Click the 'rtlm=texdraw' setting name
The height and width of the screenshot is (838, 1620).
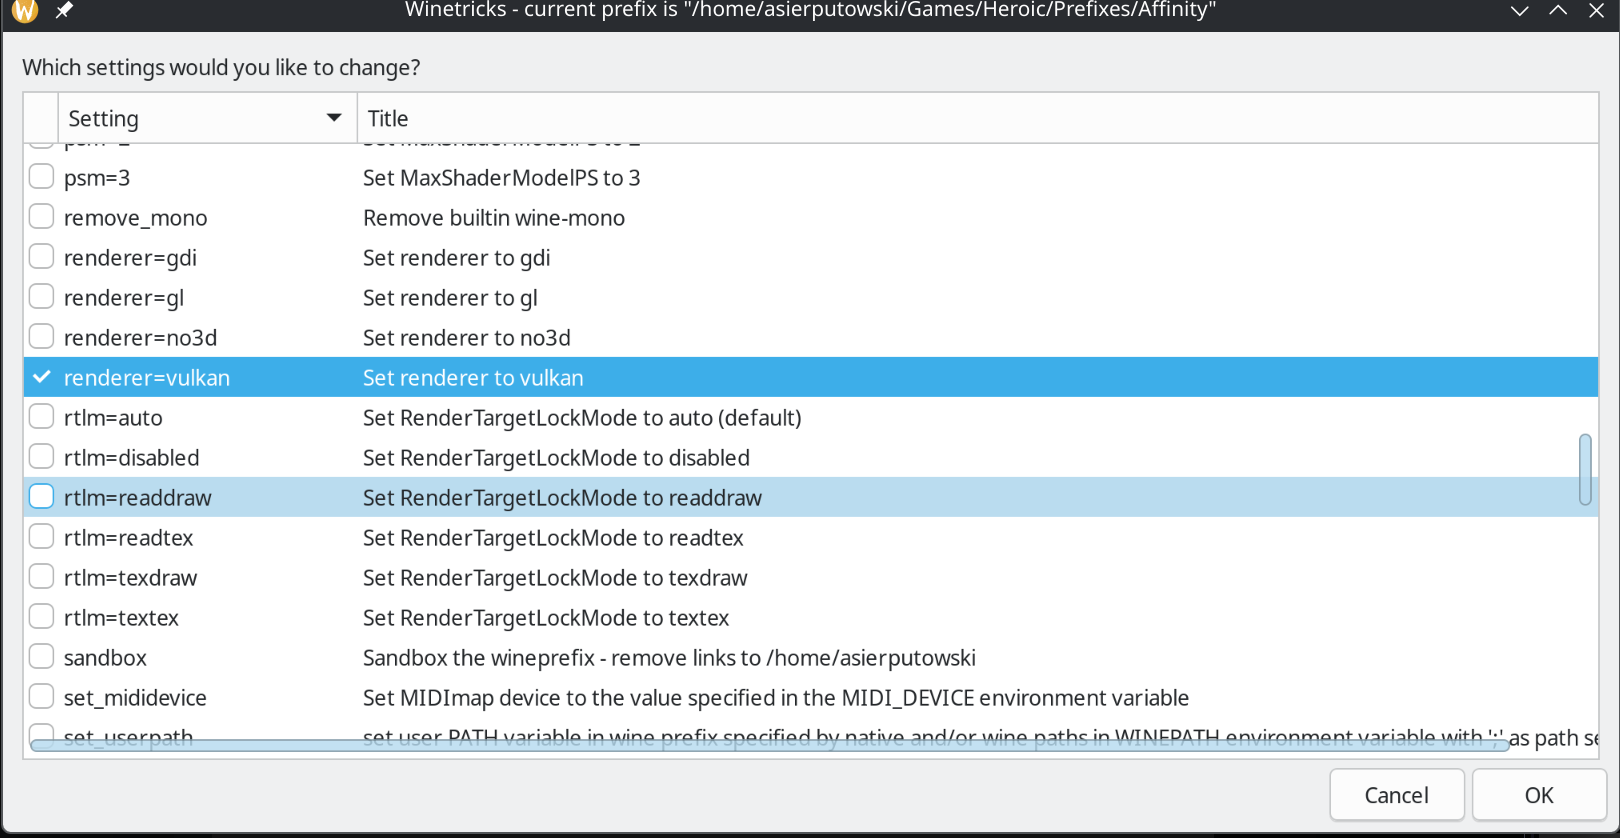[x=131, y=578]
